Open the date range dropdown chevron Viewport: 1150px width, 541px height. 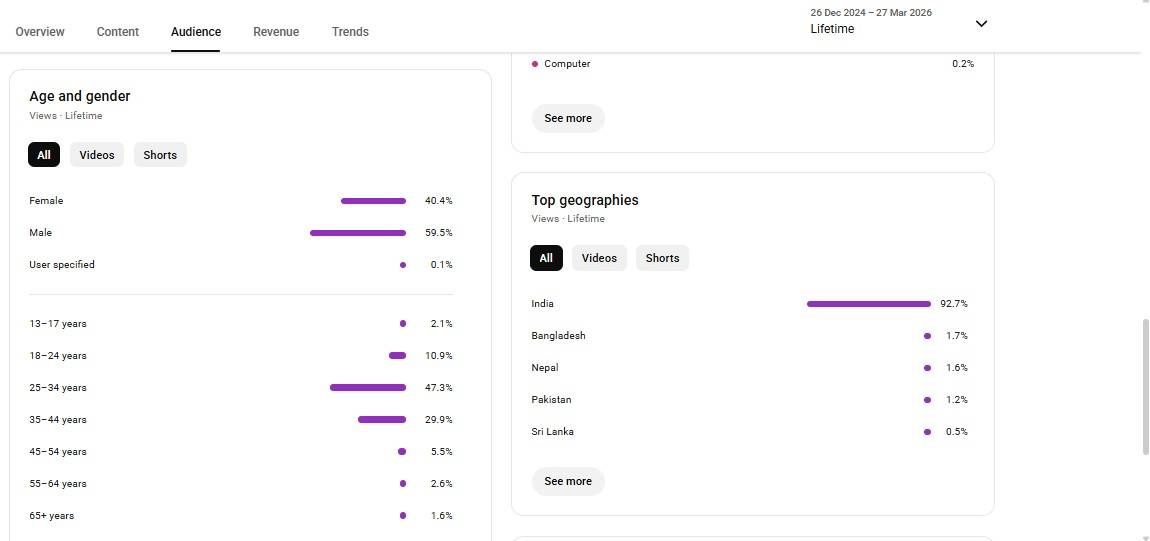(981, 24)
